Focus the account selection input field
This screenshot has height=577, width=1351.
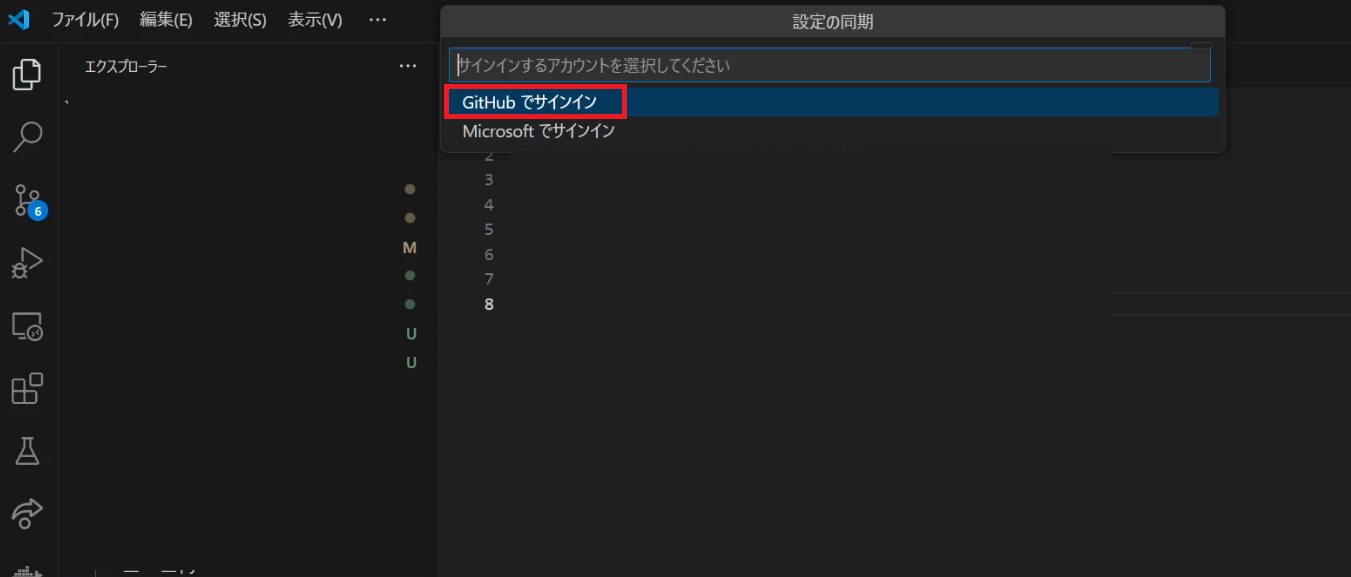point(829,66)
